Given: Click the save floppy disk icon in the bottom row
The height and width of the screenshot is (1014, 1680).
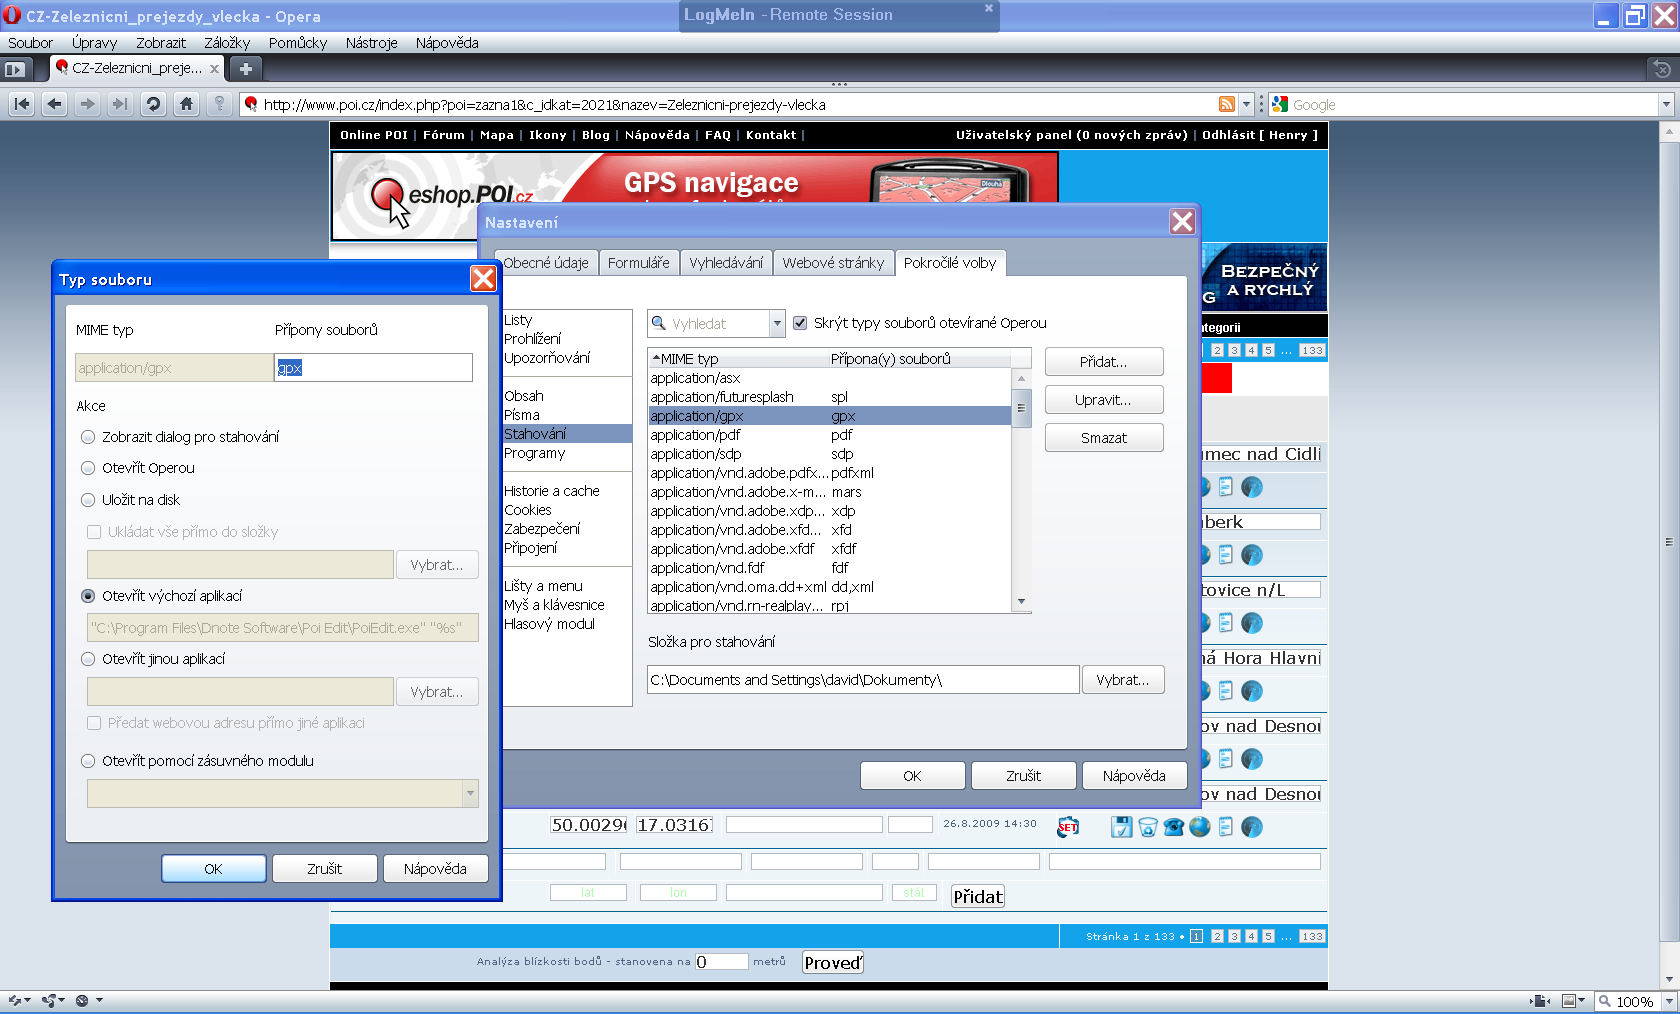Looking at the screenshot, I should pyautogui.click(x=1121, y=827).
